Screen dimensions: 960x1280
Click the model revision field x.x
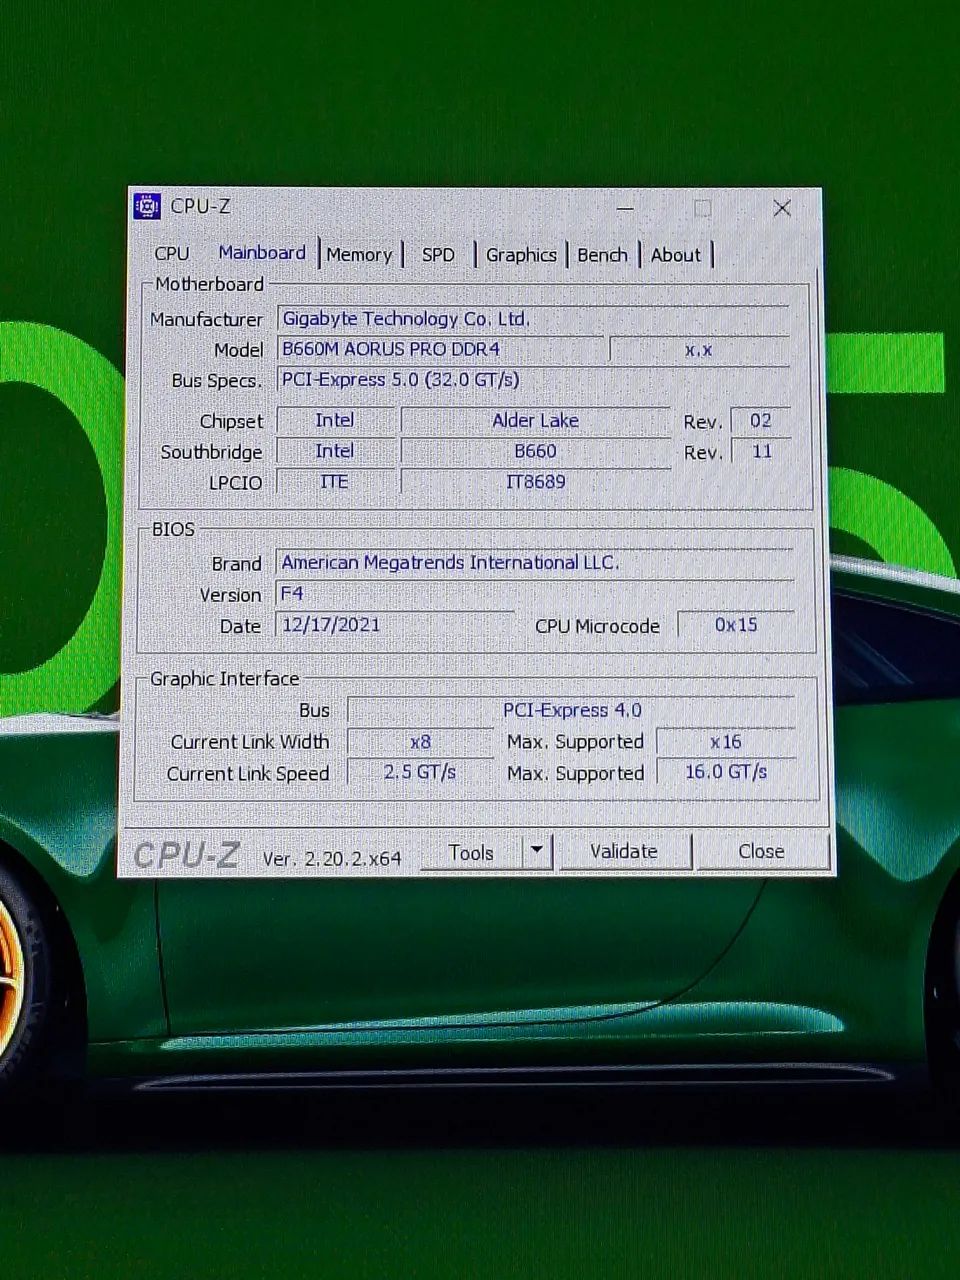tap(699, 350)
